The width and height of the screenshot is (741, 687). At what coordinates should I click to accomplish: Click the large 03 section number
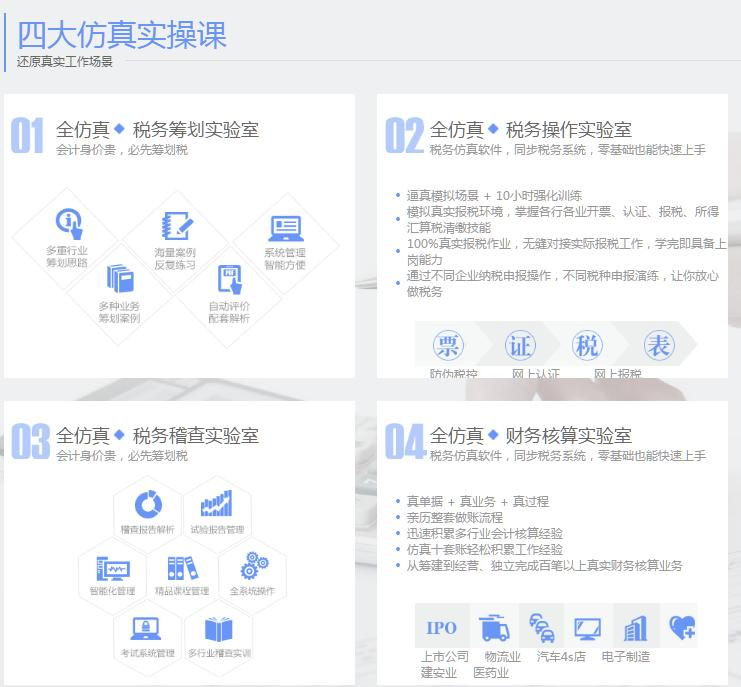point(30,441)
